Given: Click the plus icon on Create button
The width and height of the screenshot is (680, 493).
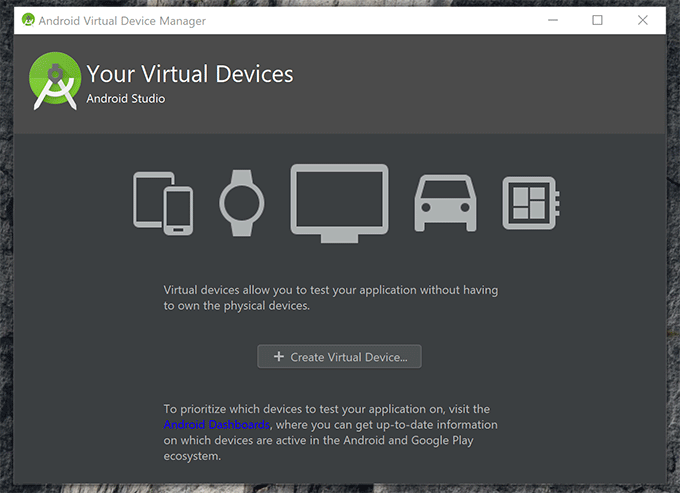Looking at the screenshot, I should click(x=279, y=356).
